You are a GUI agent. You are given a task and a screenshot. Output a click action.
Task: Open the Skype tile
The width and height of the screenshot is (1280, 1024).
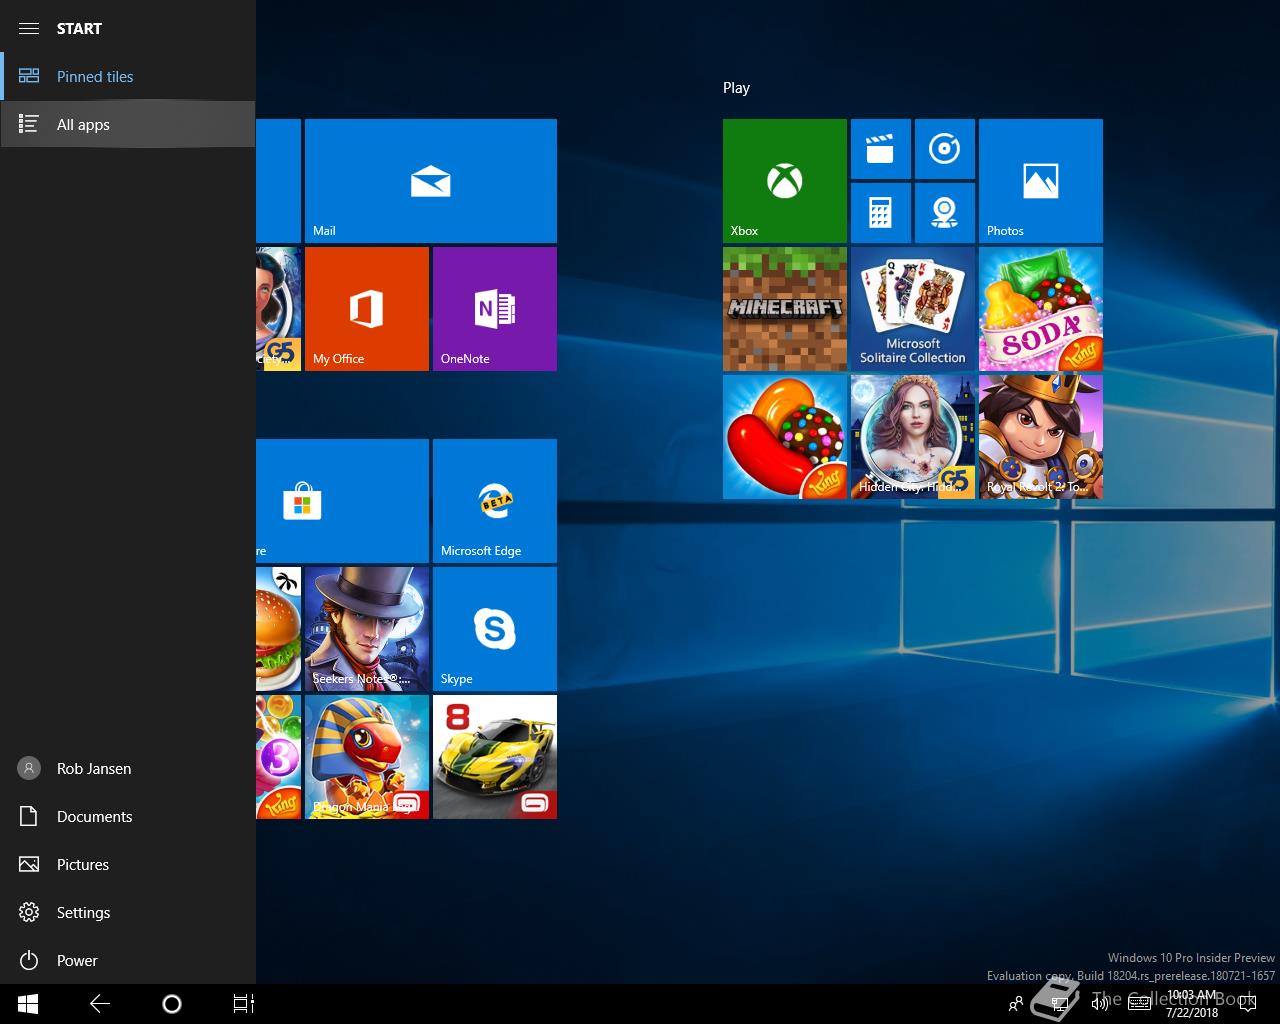coord(494,629)
